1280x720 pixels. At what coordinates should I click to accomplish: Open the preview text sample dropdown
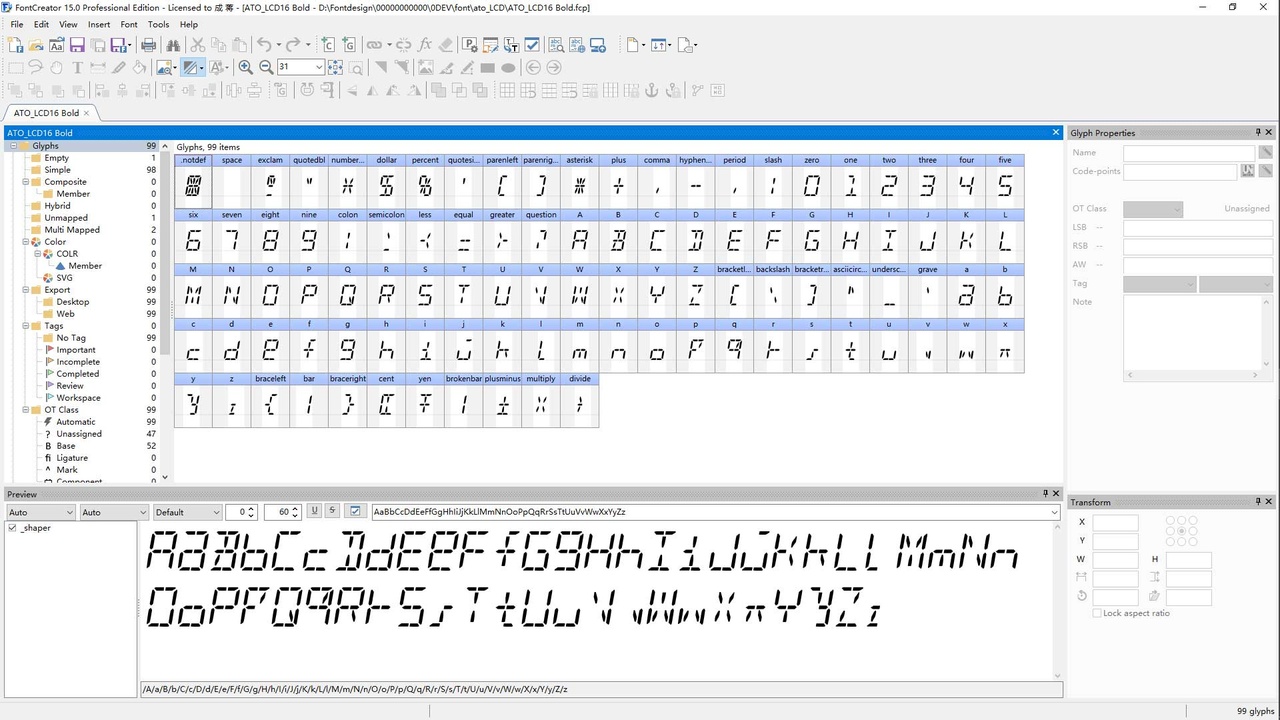1053,512
